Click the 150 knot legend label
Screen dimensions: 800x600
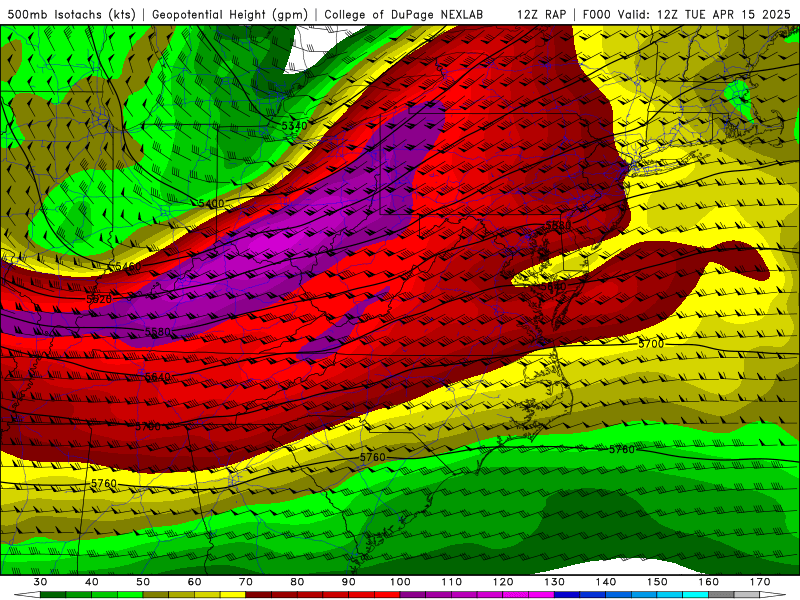point(658,582)
